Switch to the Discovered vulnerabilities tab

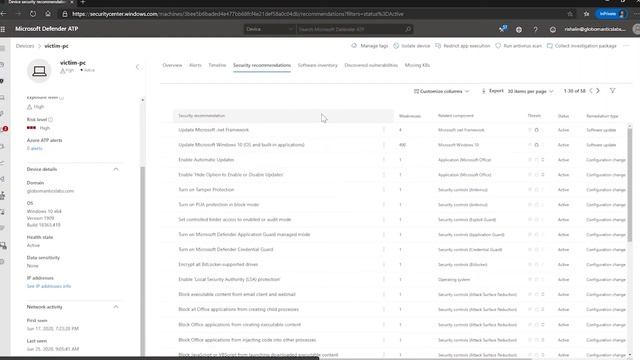coord(371,65)
